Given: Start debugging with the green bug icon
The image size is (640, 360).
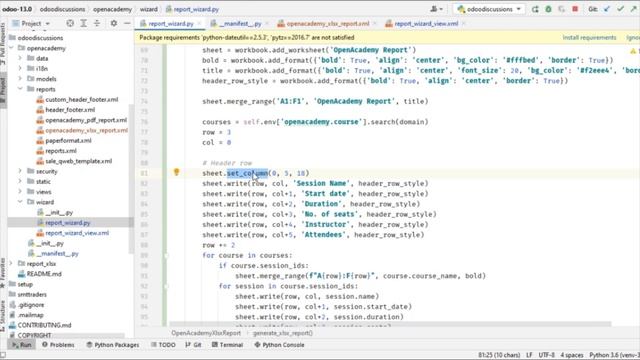Looking at the screenshot, I should [549, 9].
